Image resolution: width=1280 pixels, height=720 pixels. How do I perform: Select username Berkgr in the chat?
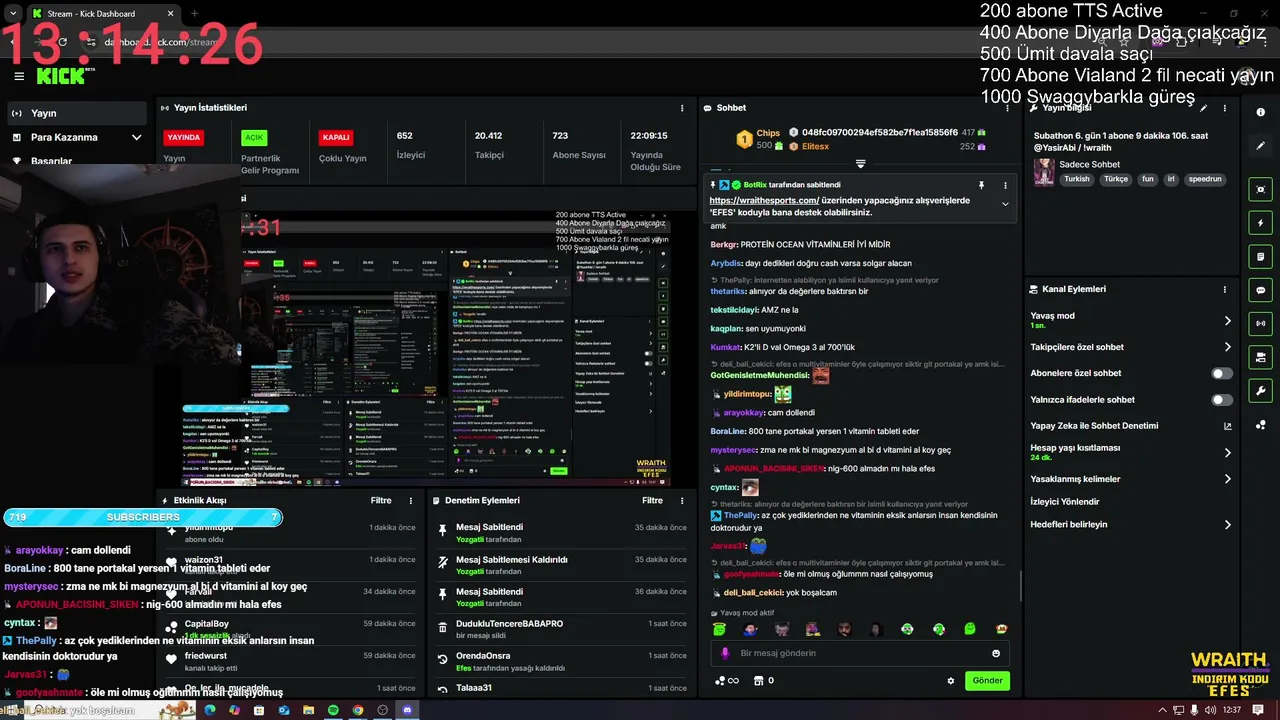(x=724, y=244)
